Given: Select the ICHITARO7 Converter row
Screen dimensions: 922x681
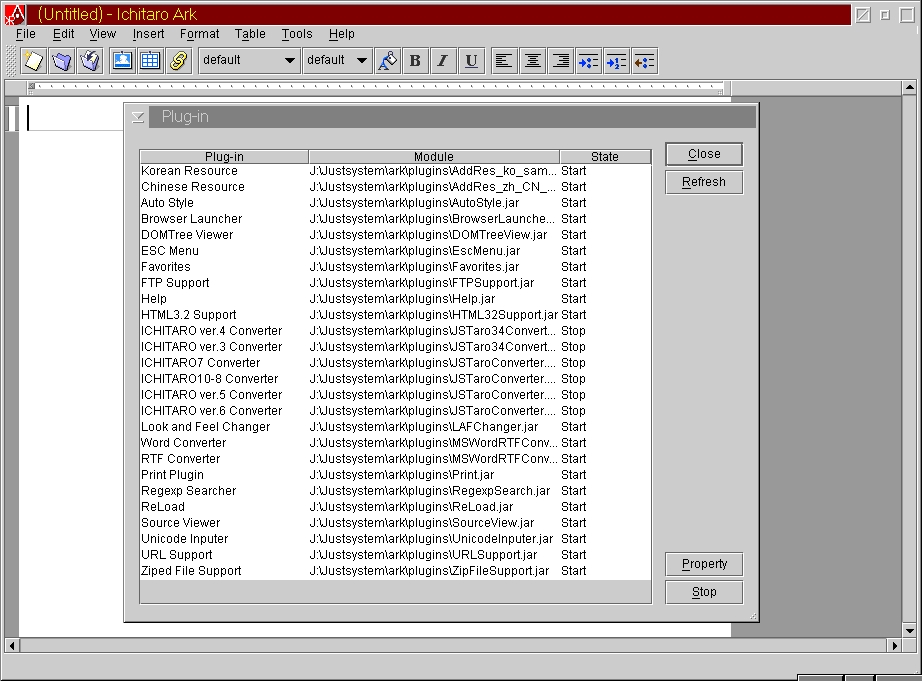Looking at the screenshot, I should (x=395, y=363).
